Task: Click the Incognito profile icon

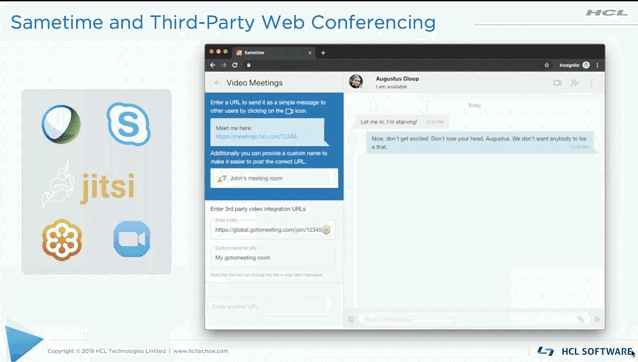Action: coord(586,65)
